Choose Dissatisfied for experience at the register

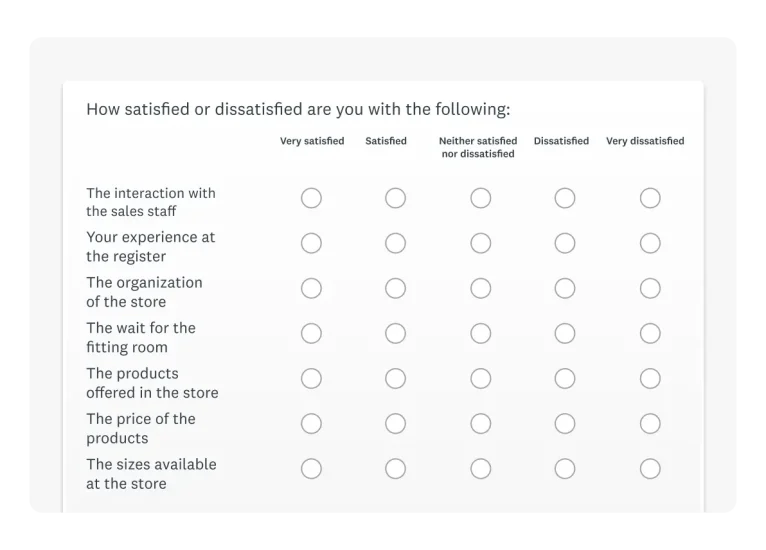(x=565, y=243)
